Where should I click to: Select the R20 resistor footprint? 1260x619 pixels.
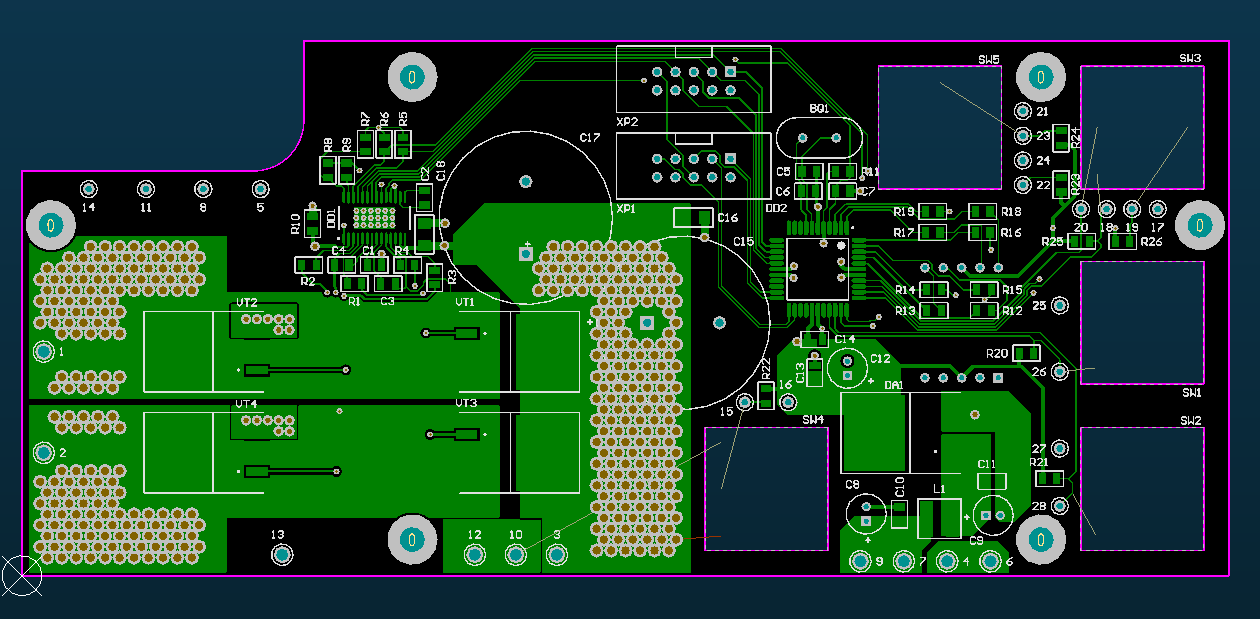click(x=1027, y=353)
